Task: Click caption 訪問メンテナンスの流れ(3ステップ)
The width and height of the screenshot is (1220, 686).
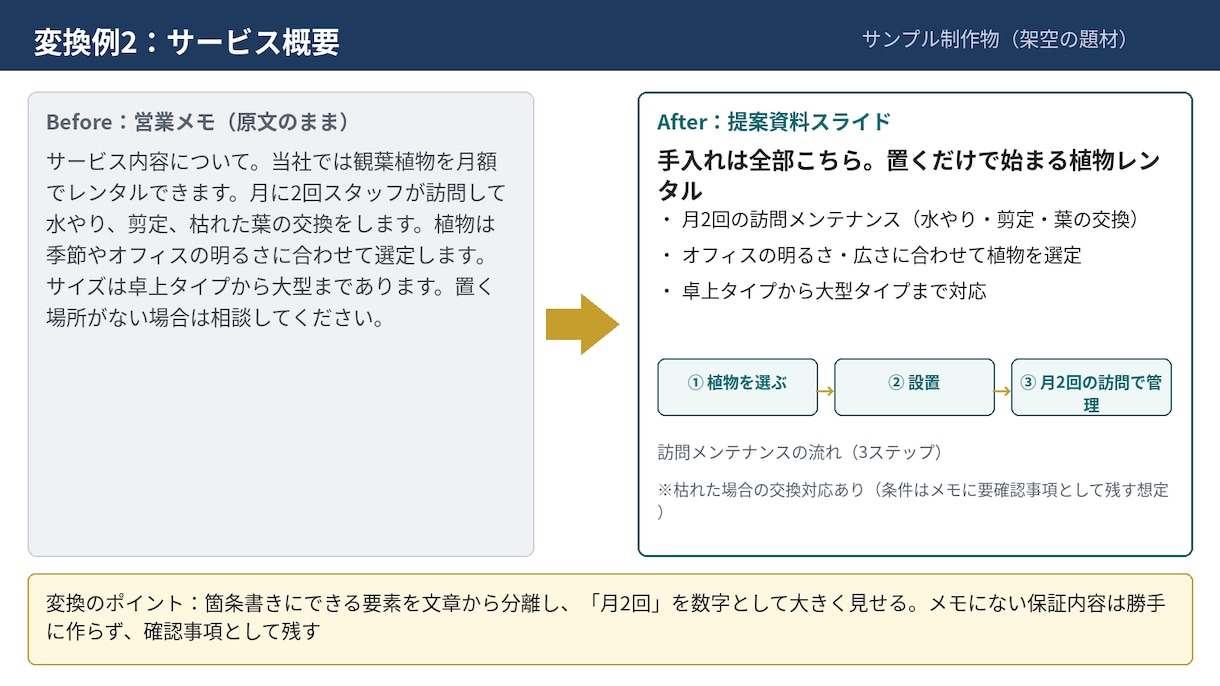Action: 800,452
